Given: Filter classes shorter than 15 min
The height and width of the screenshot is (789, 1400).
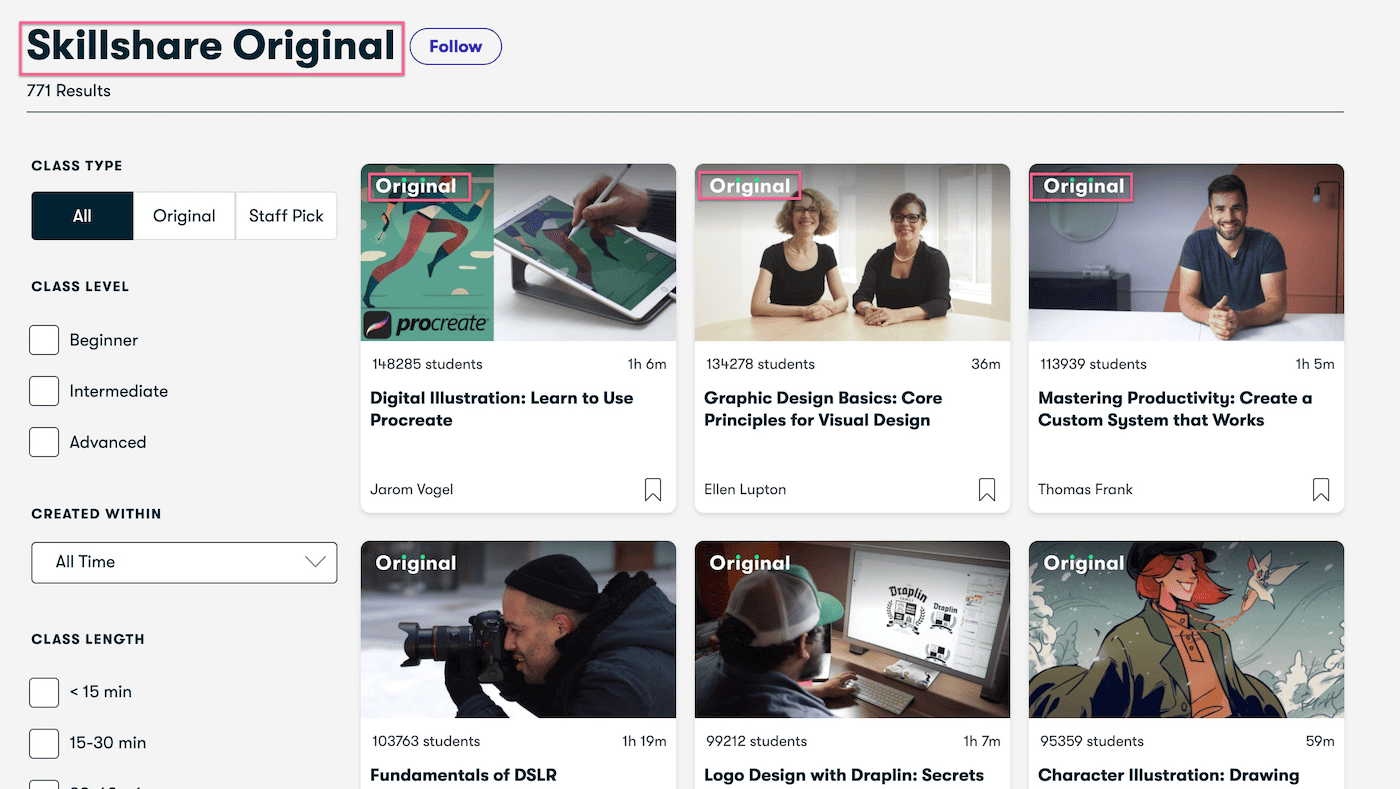Looking at the screenshot, I should pos(44,692).
